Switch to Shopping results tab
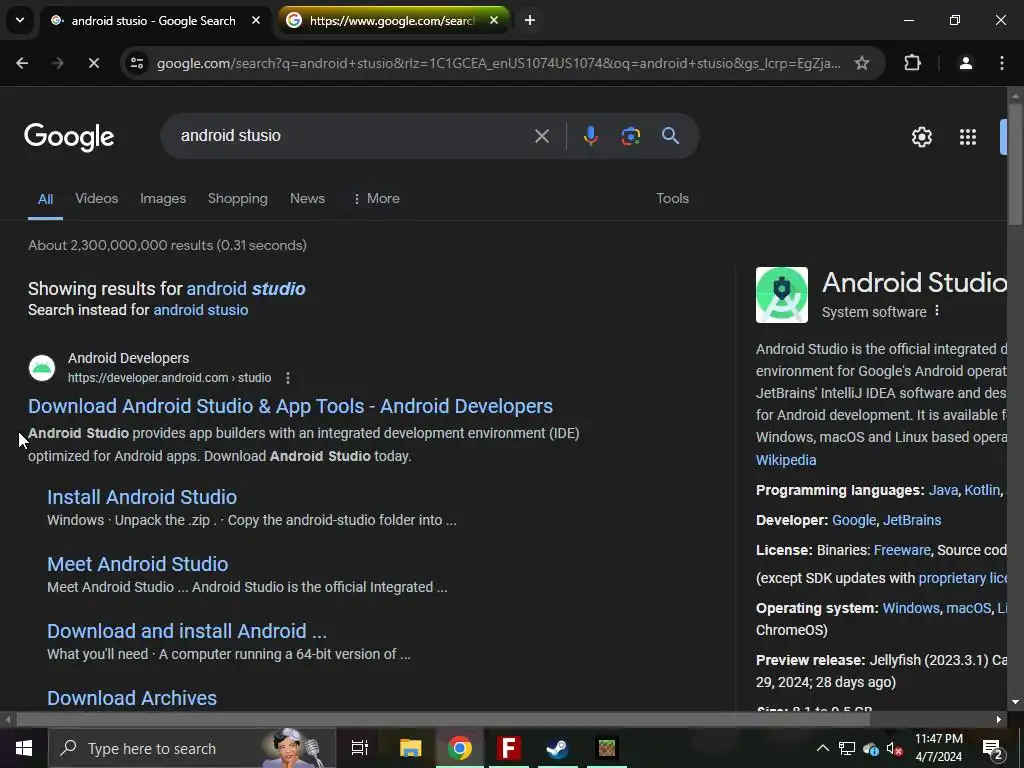Screen dimensions: 1024x768 tap(238, 199)
